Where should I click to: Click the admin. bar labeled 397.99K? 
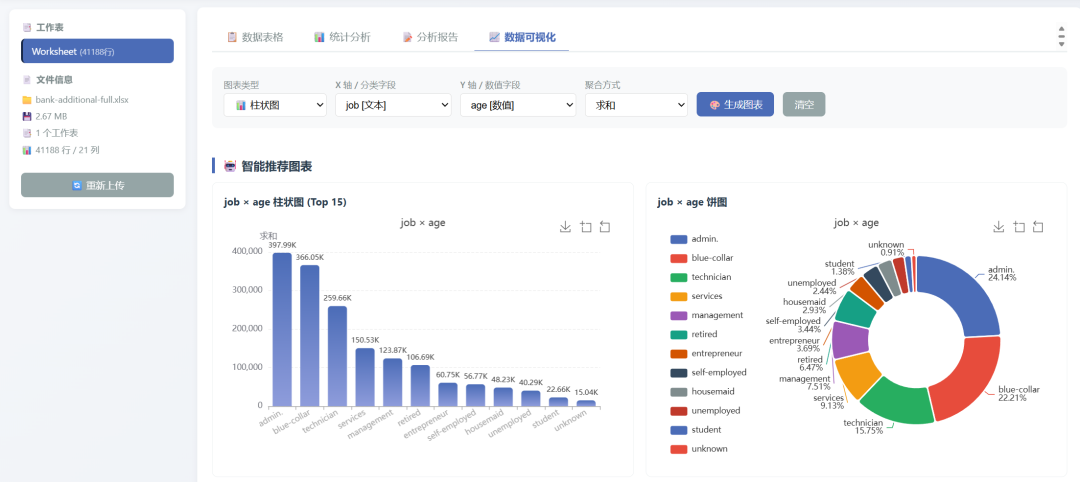(x=282, y=329)
